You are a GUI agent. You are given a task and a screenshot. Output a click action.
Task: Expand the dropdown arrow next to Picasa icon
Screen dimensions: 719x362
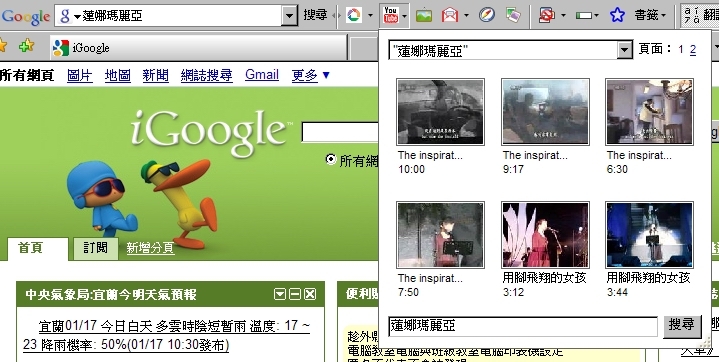point(370,16)
